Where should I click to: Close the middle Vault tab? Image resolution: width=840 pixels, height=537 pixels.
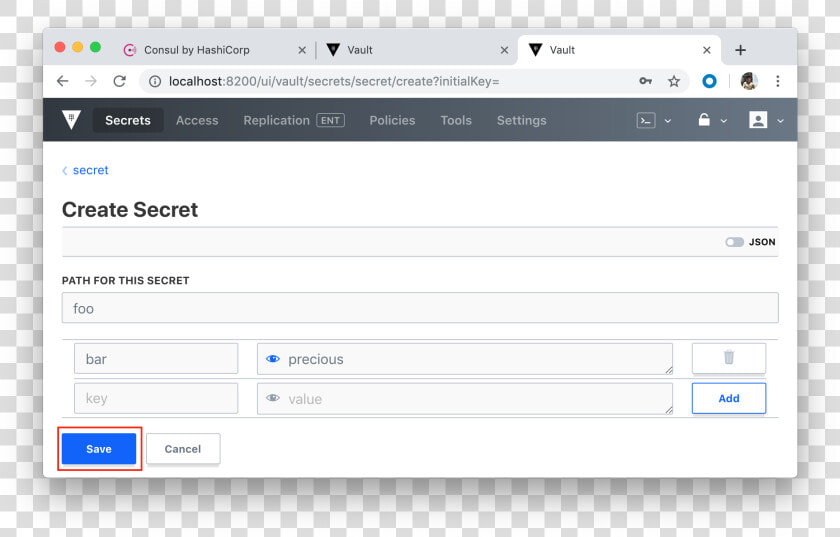[504, 50]
